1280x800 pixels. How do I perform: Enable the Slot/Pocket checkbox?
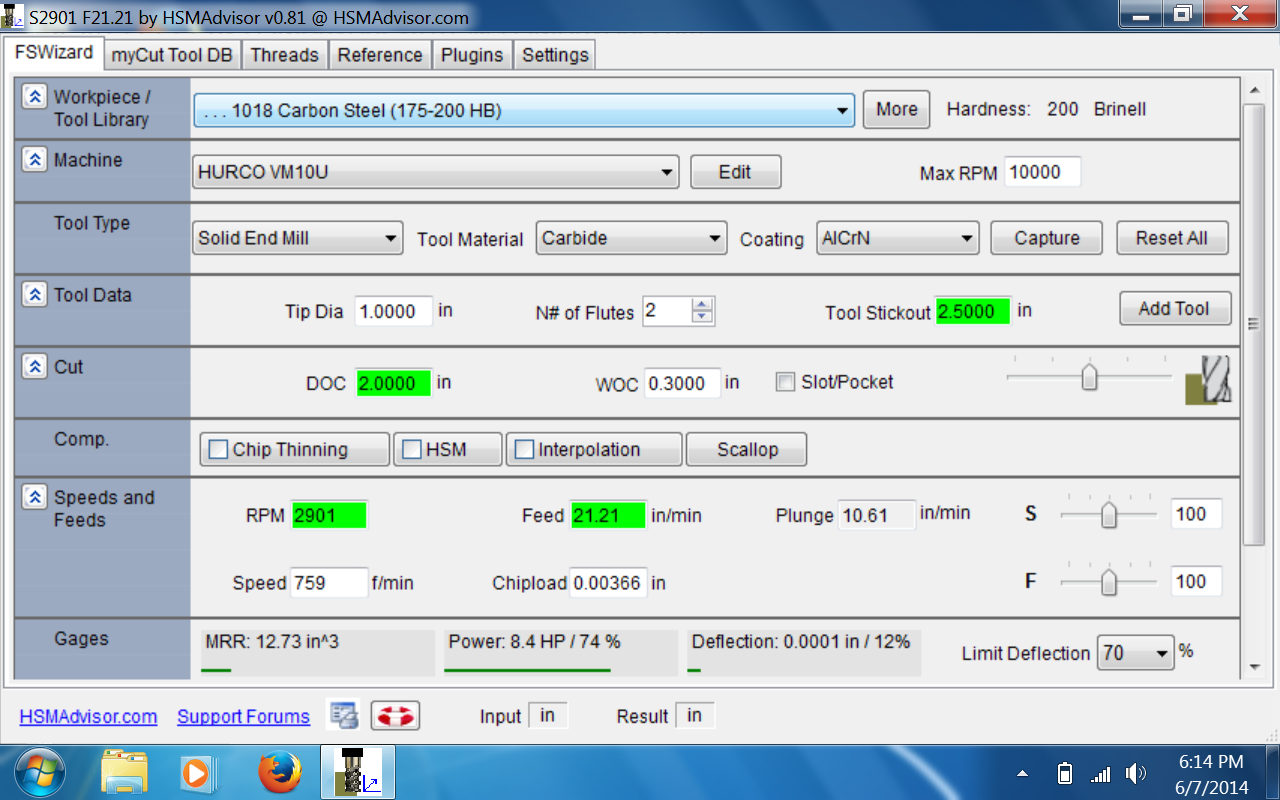(786, 382)
